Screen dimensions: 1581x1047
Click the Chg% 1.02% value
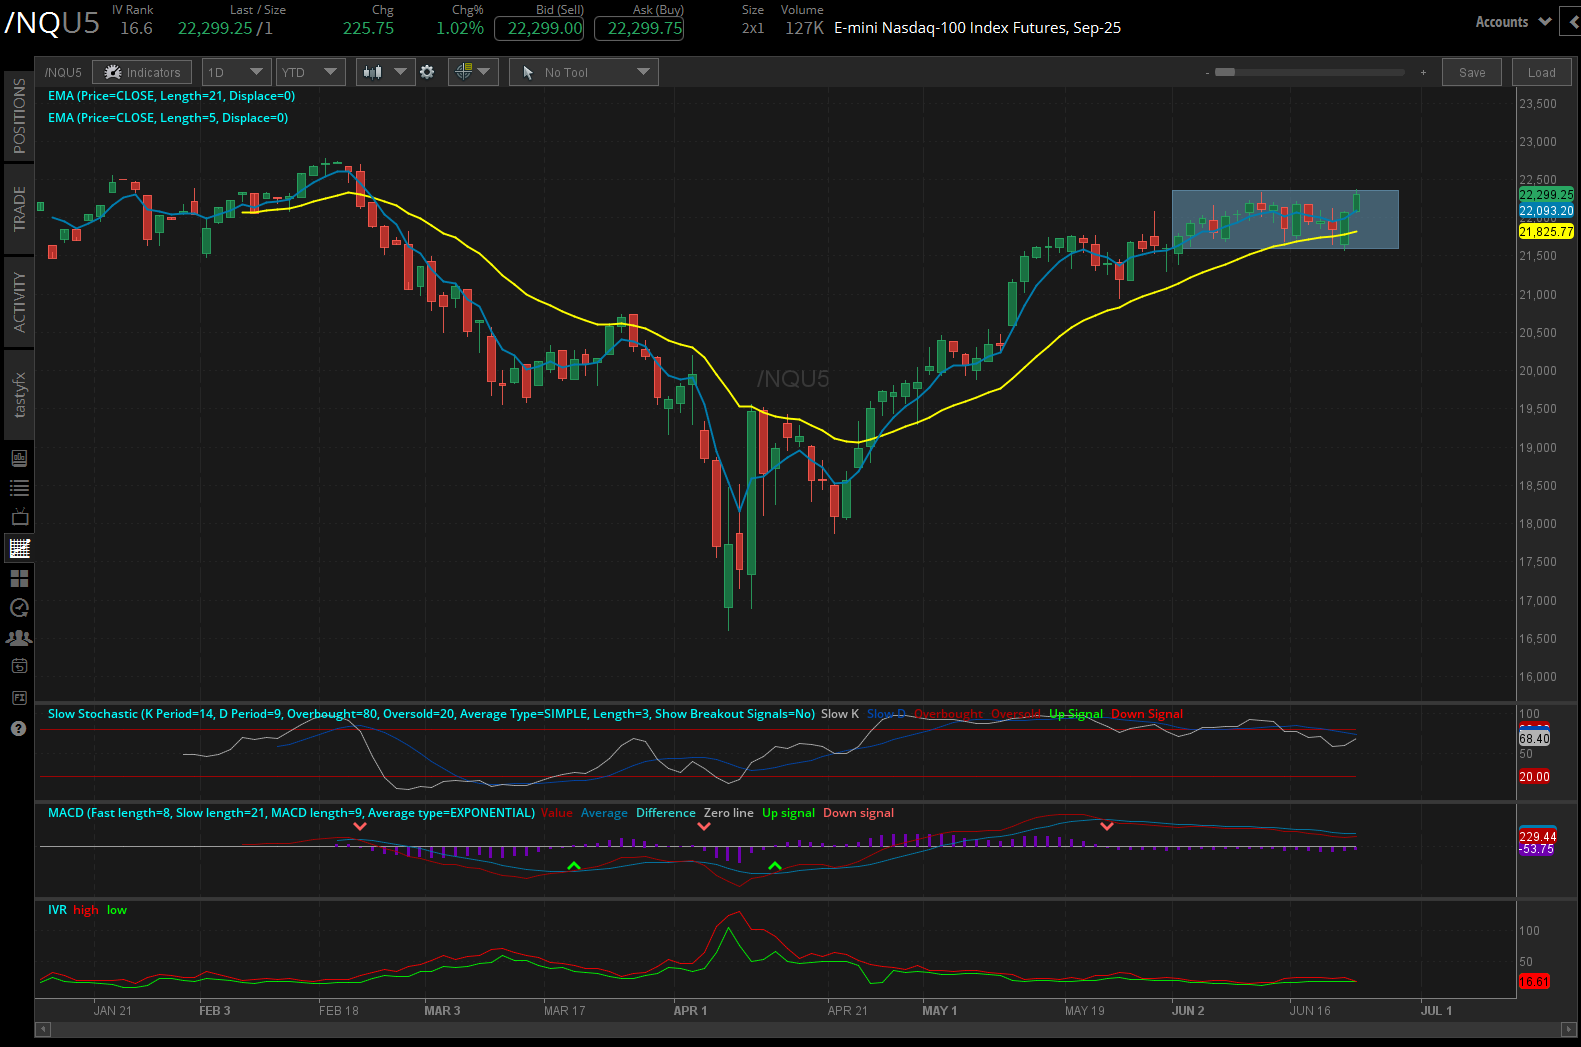(459, 28)
